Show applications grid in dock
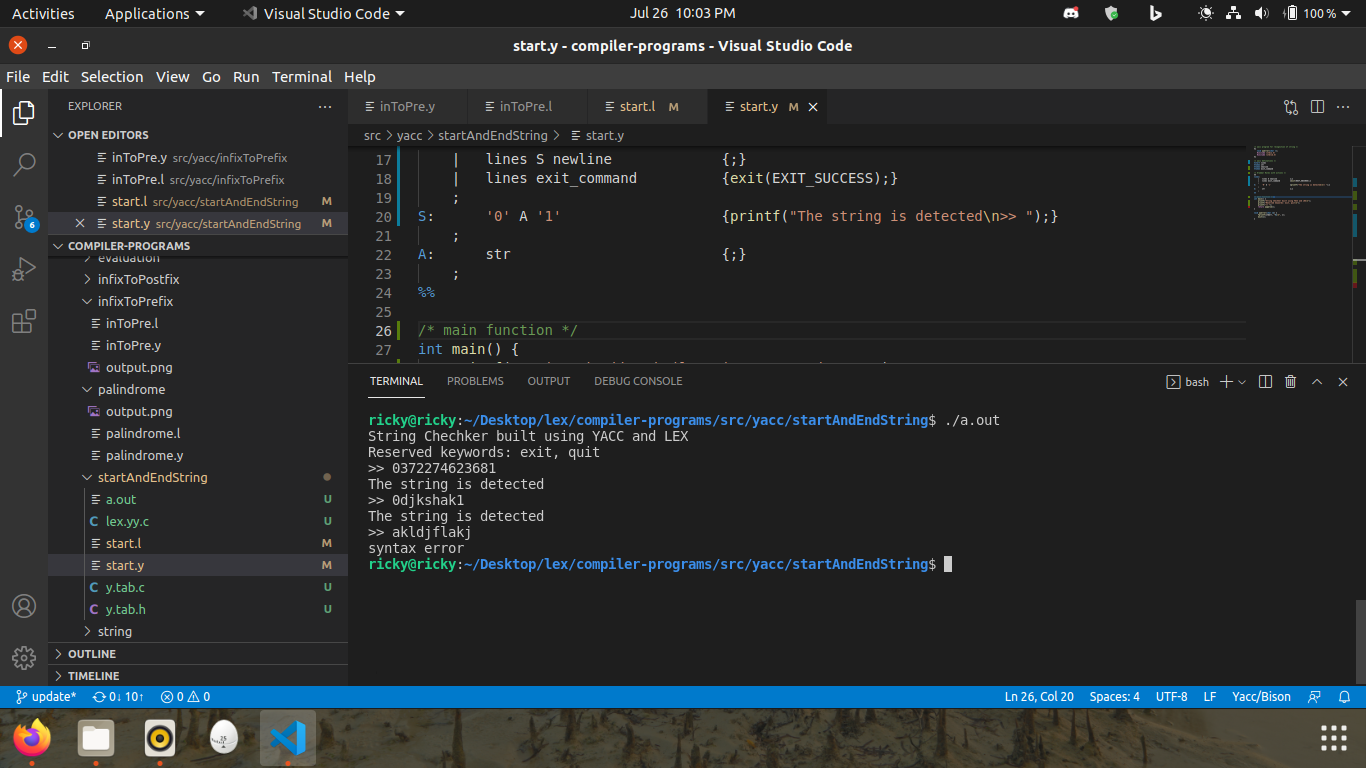Image resolution: width=1366 pixels, height=768 pixels. click(1334, 739)
